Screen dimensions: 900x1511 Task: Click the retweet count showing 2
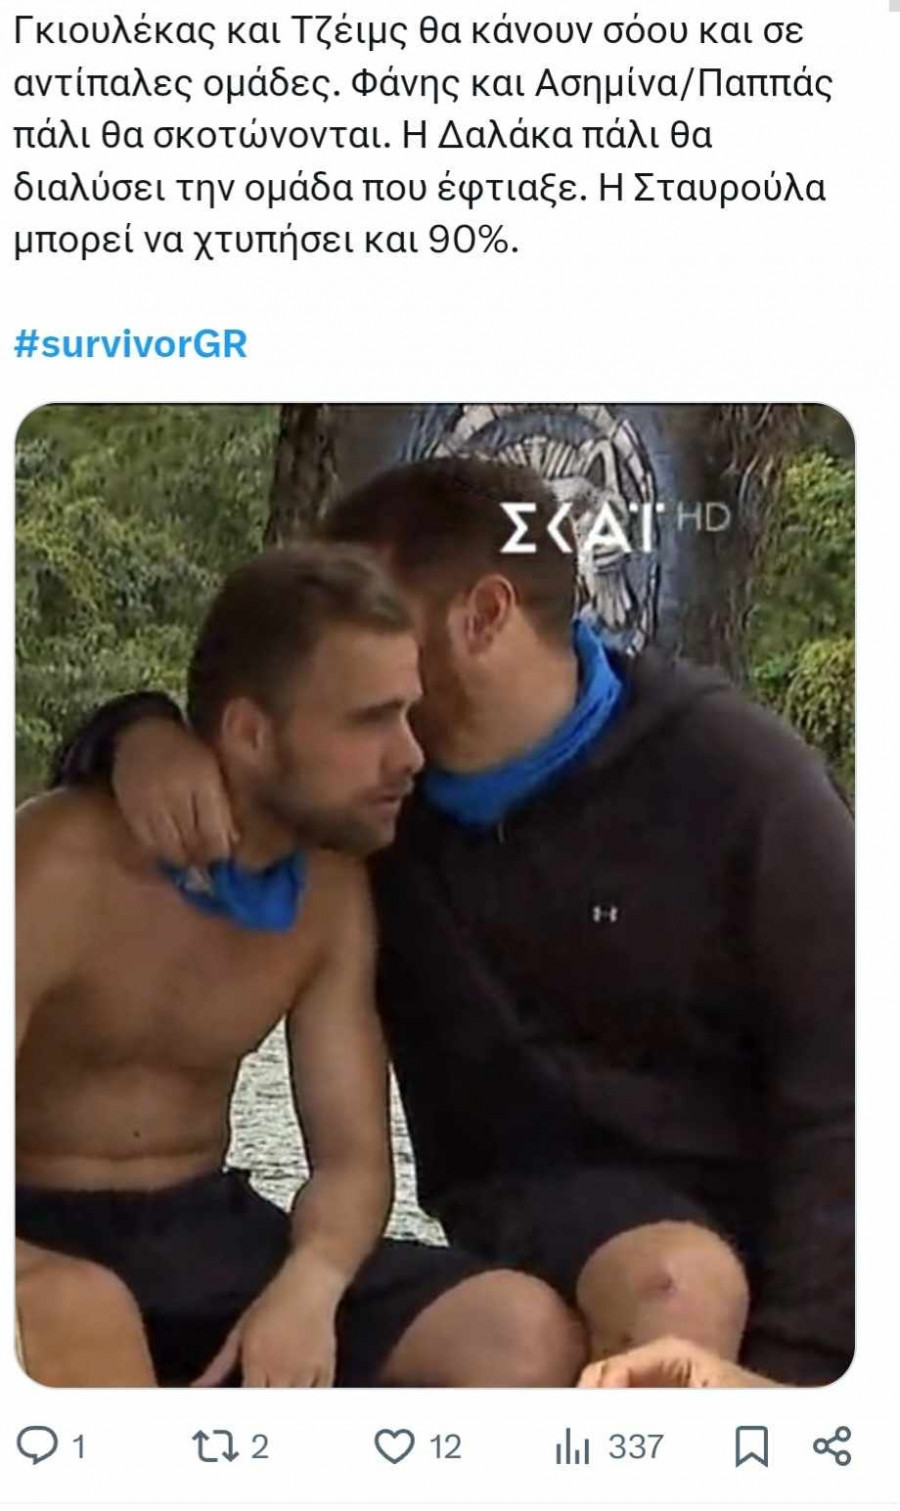point(260,1446)
